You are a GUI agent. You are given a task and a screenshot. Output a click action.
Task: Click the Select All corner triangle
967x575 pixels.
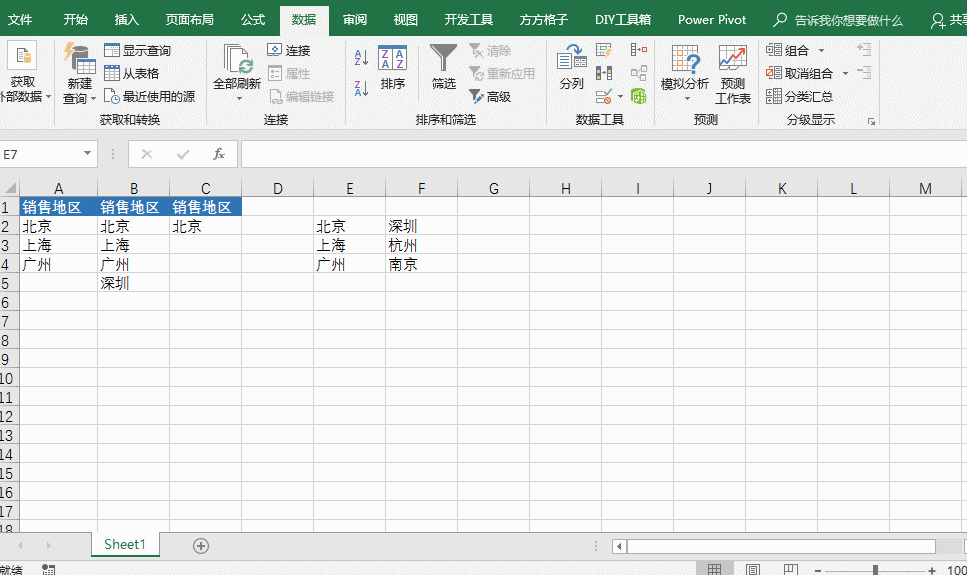[x=10, y=188]
